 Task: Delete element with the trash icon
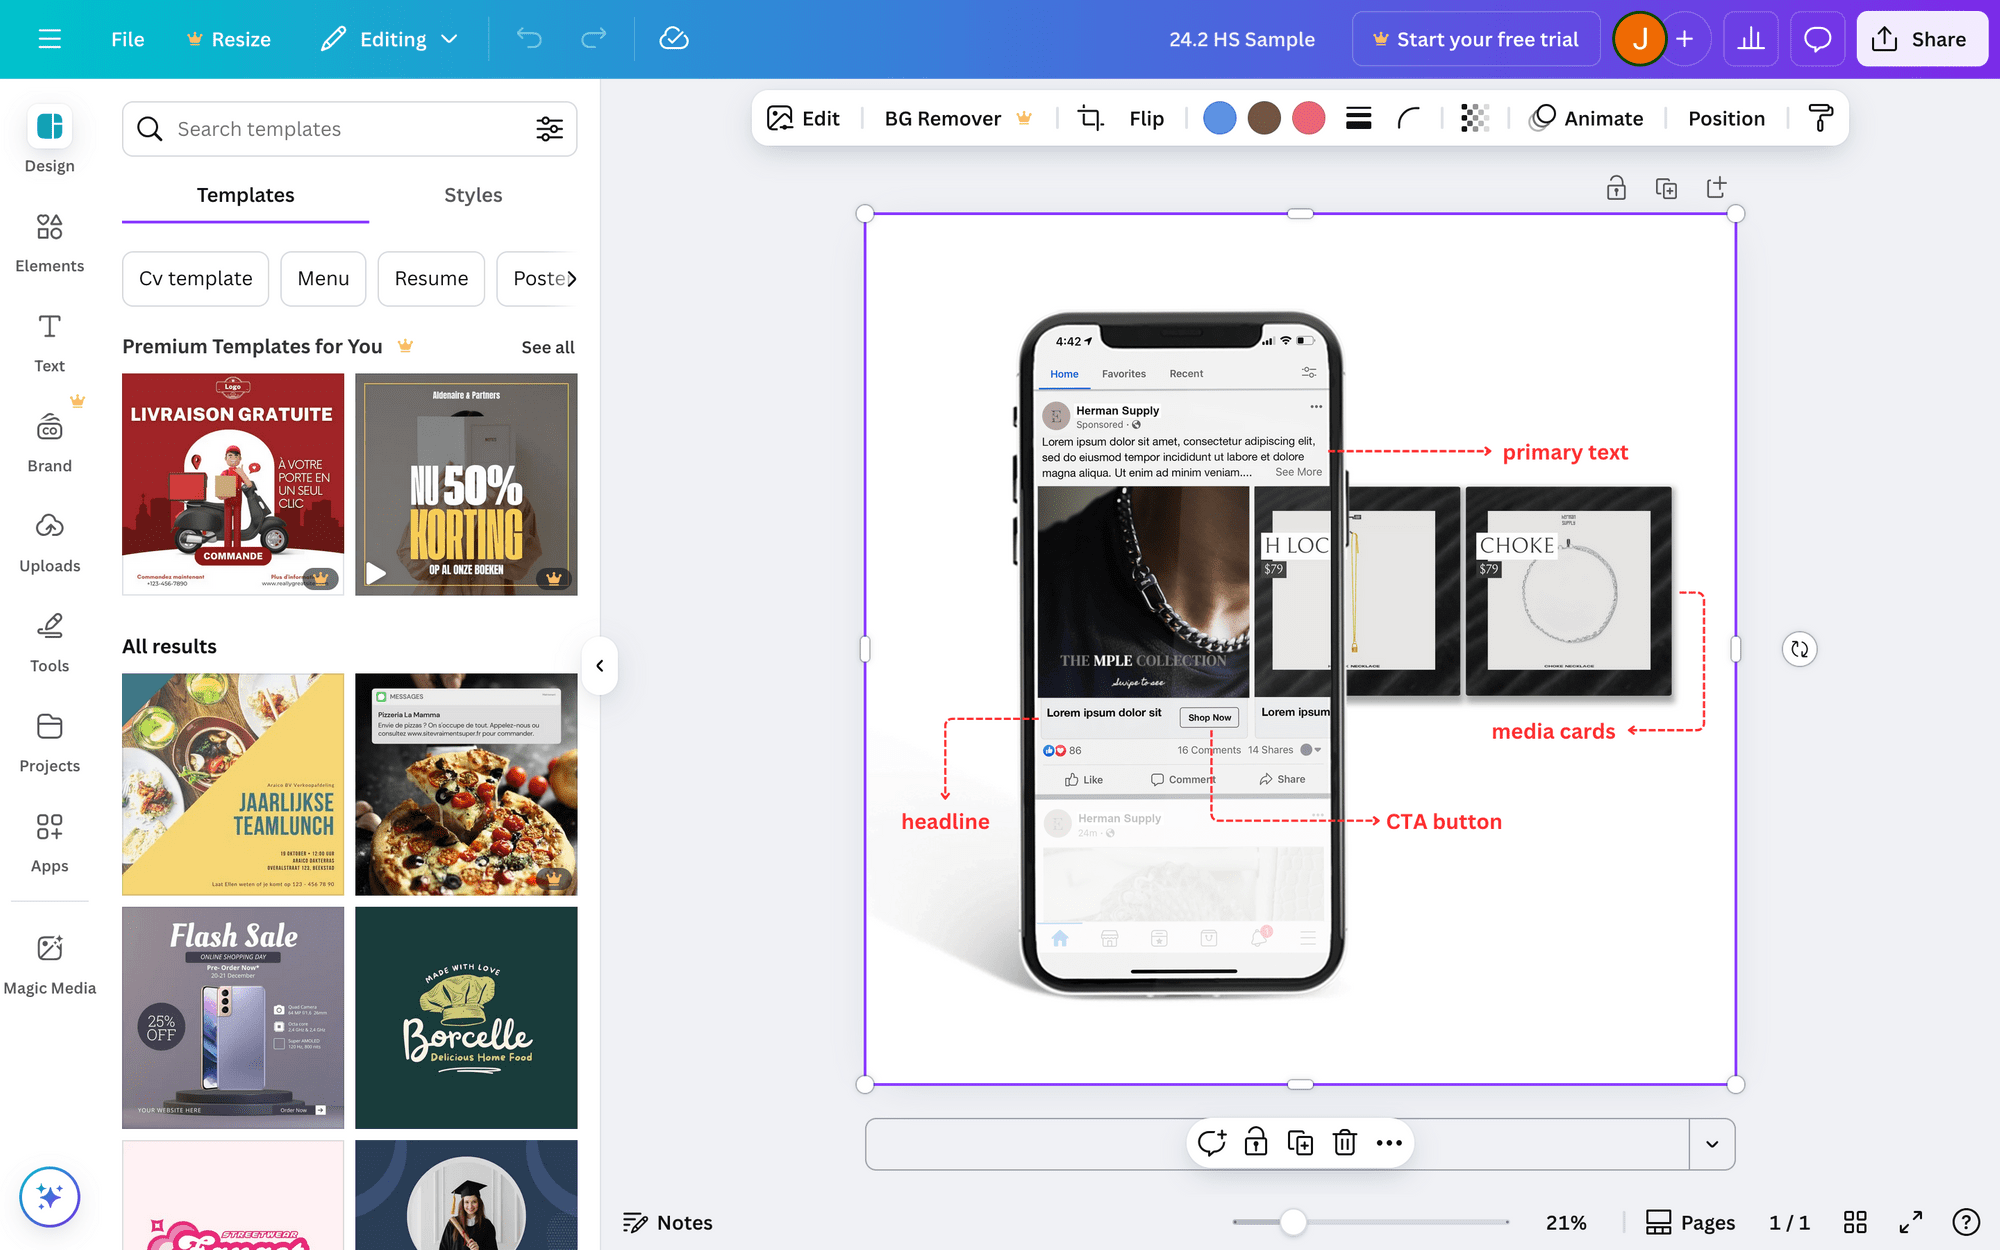pyautogui.click(x=1344, y=1142)
